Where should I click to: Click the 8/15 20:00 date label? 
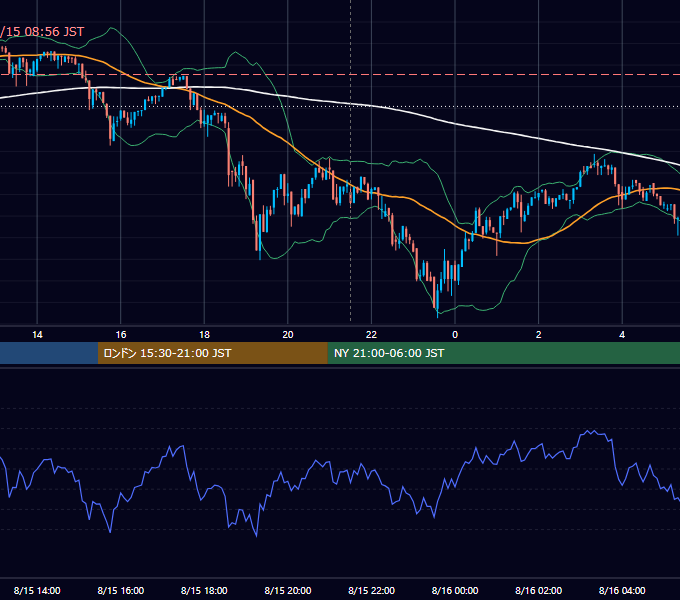point(288,590)
